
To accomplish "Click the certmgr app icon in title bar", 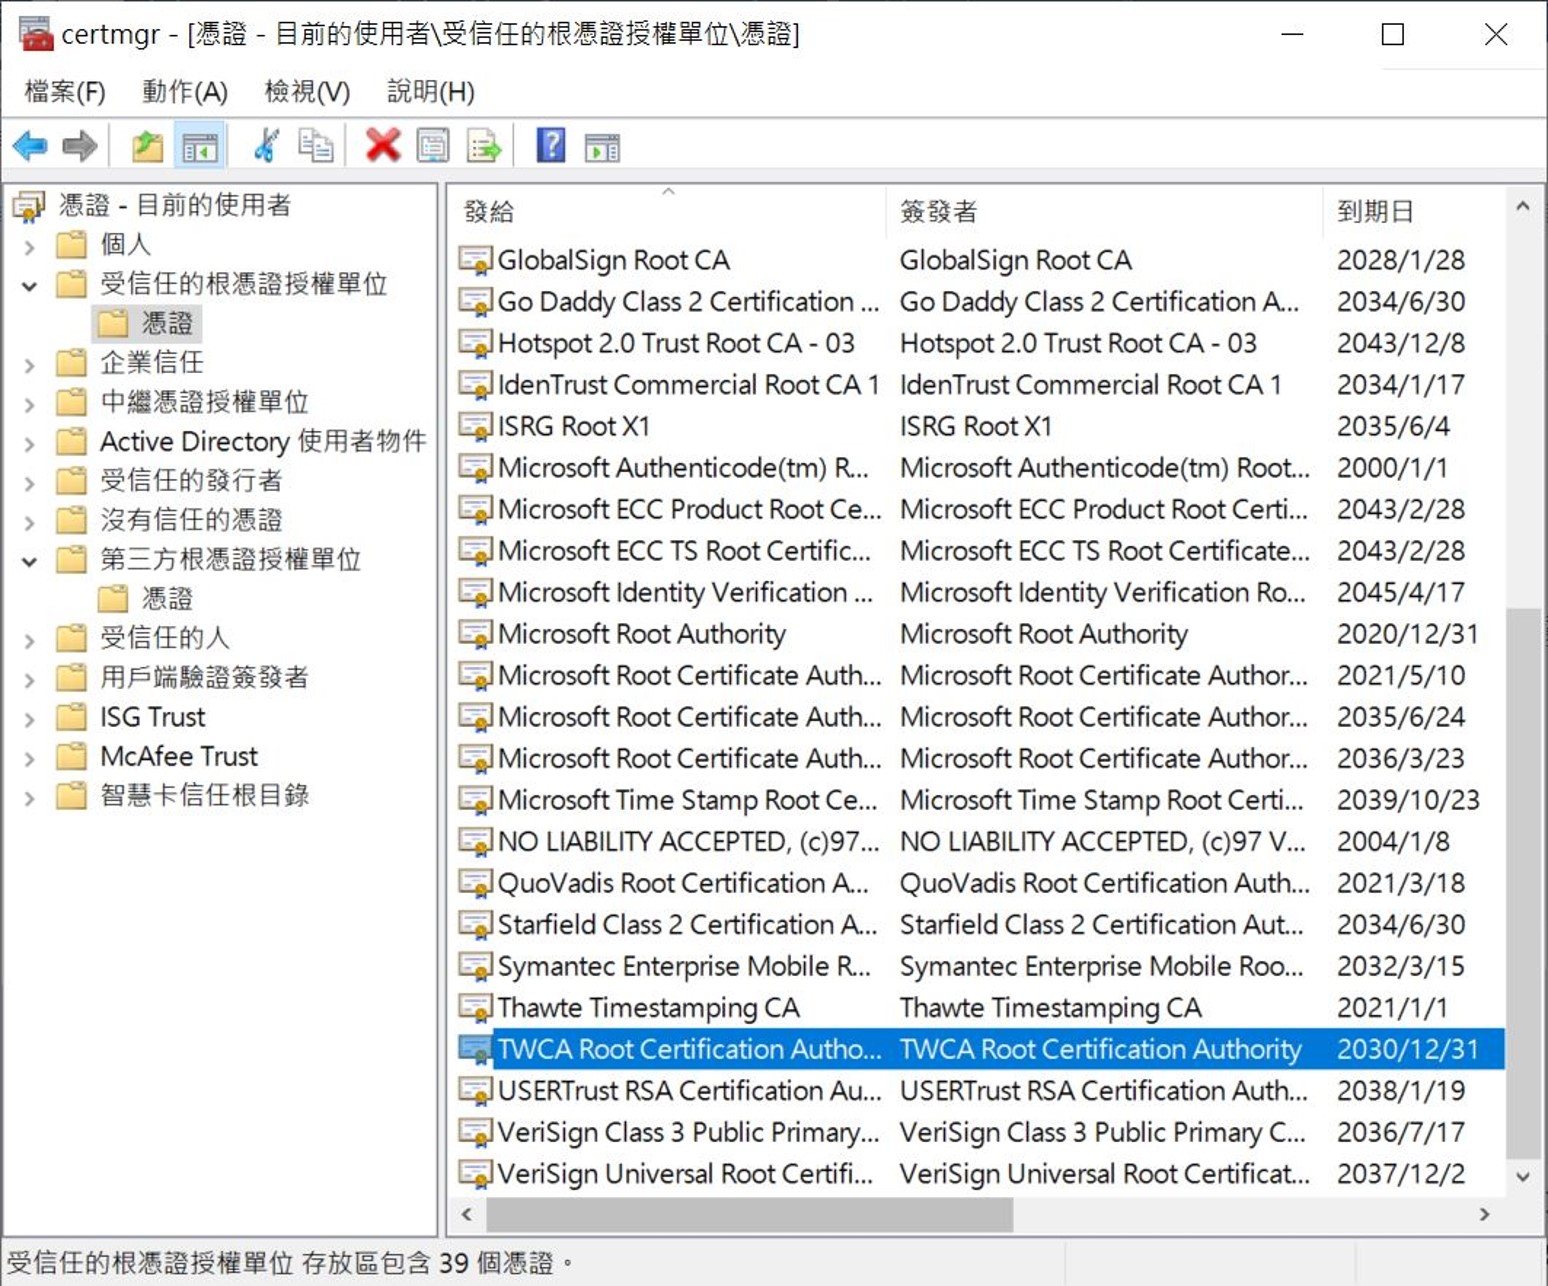I will point(36,34).
